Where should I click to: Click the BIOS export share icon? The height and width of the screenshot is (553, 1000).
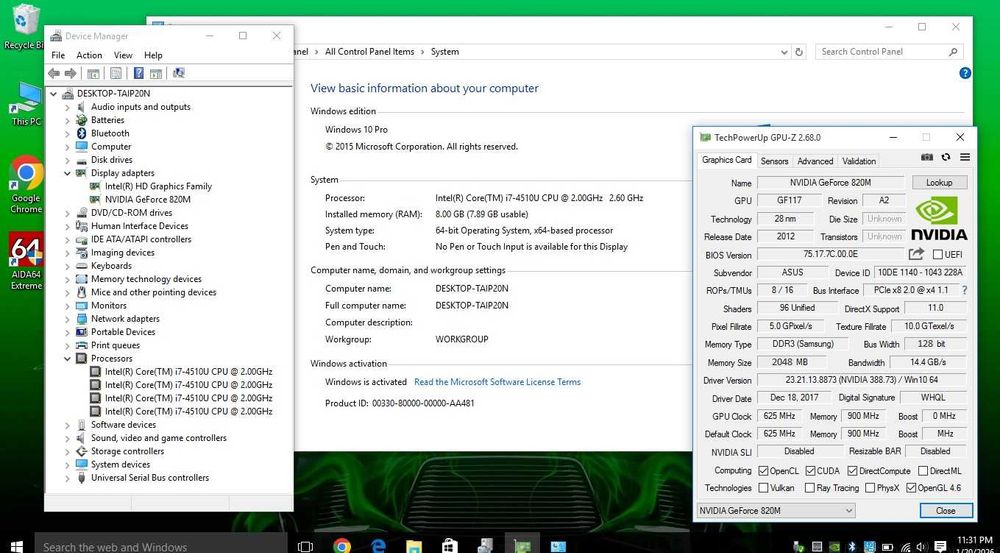click(x=916, y=254)
